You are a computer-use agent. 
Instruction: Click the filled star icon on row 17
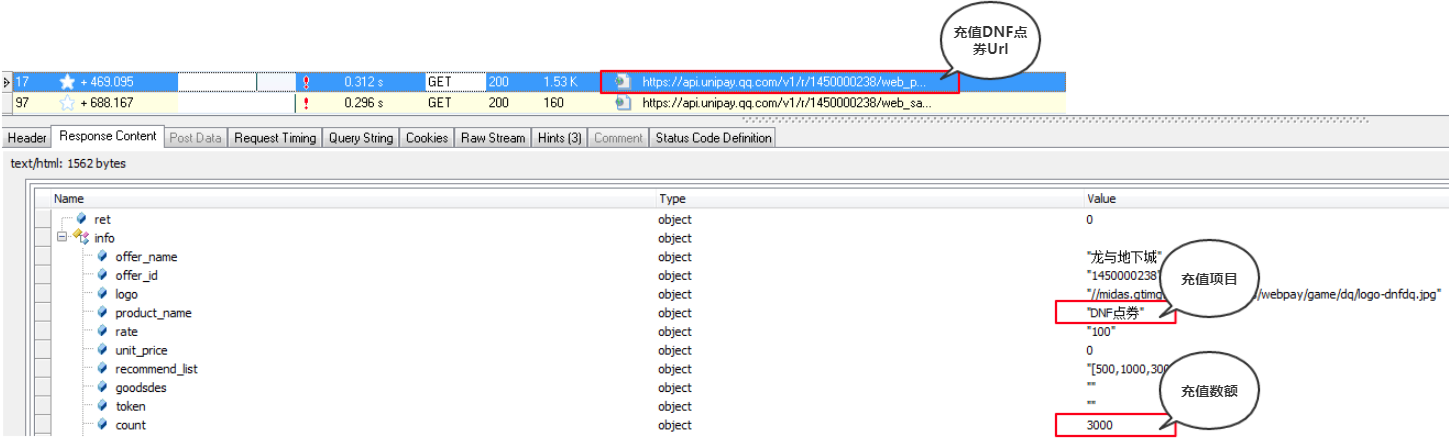(x=68, y=82)
